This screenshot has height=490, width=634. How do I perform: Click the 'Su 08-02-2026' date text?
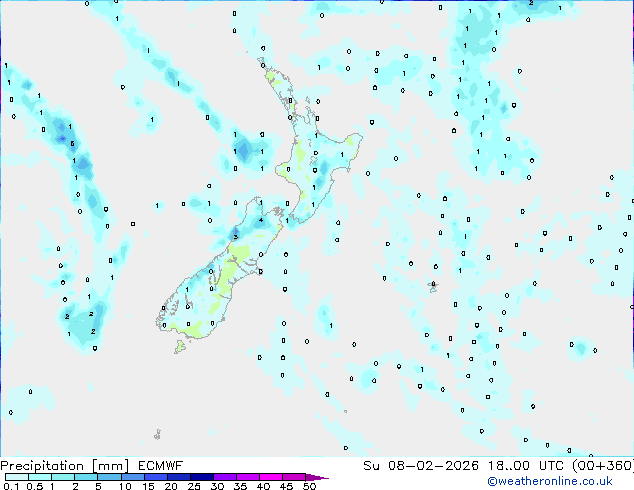(421, 466)
